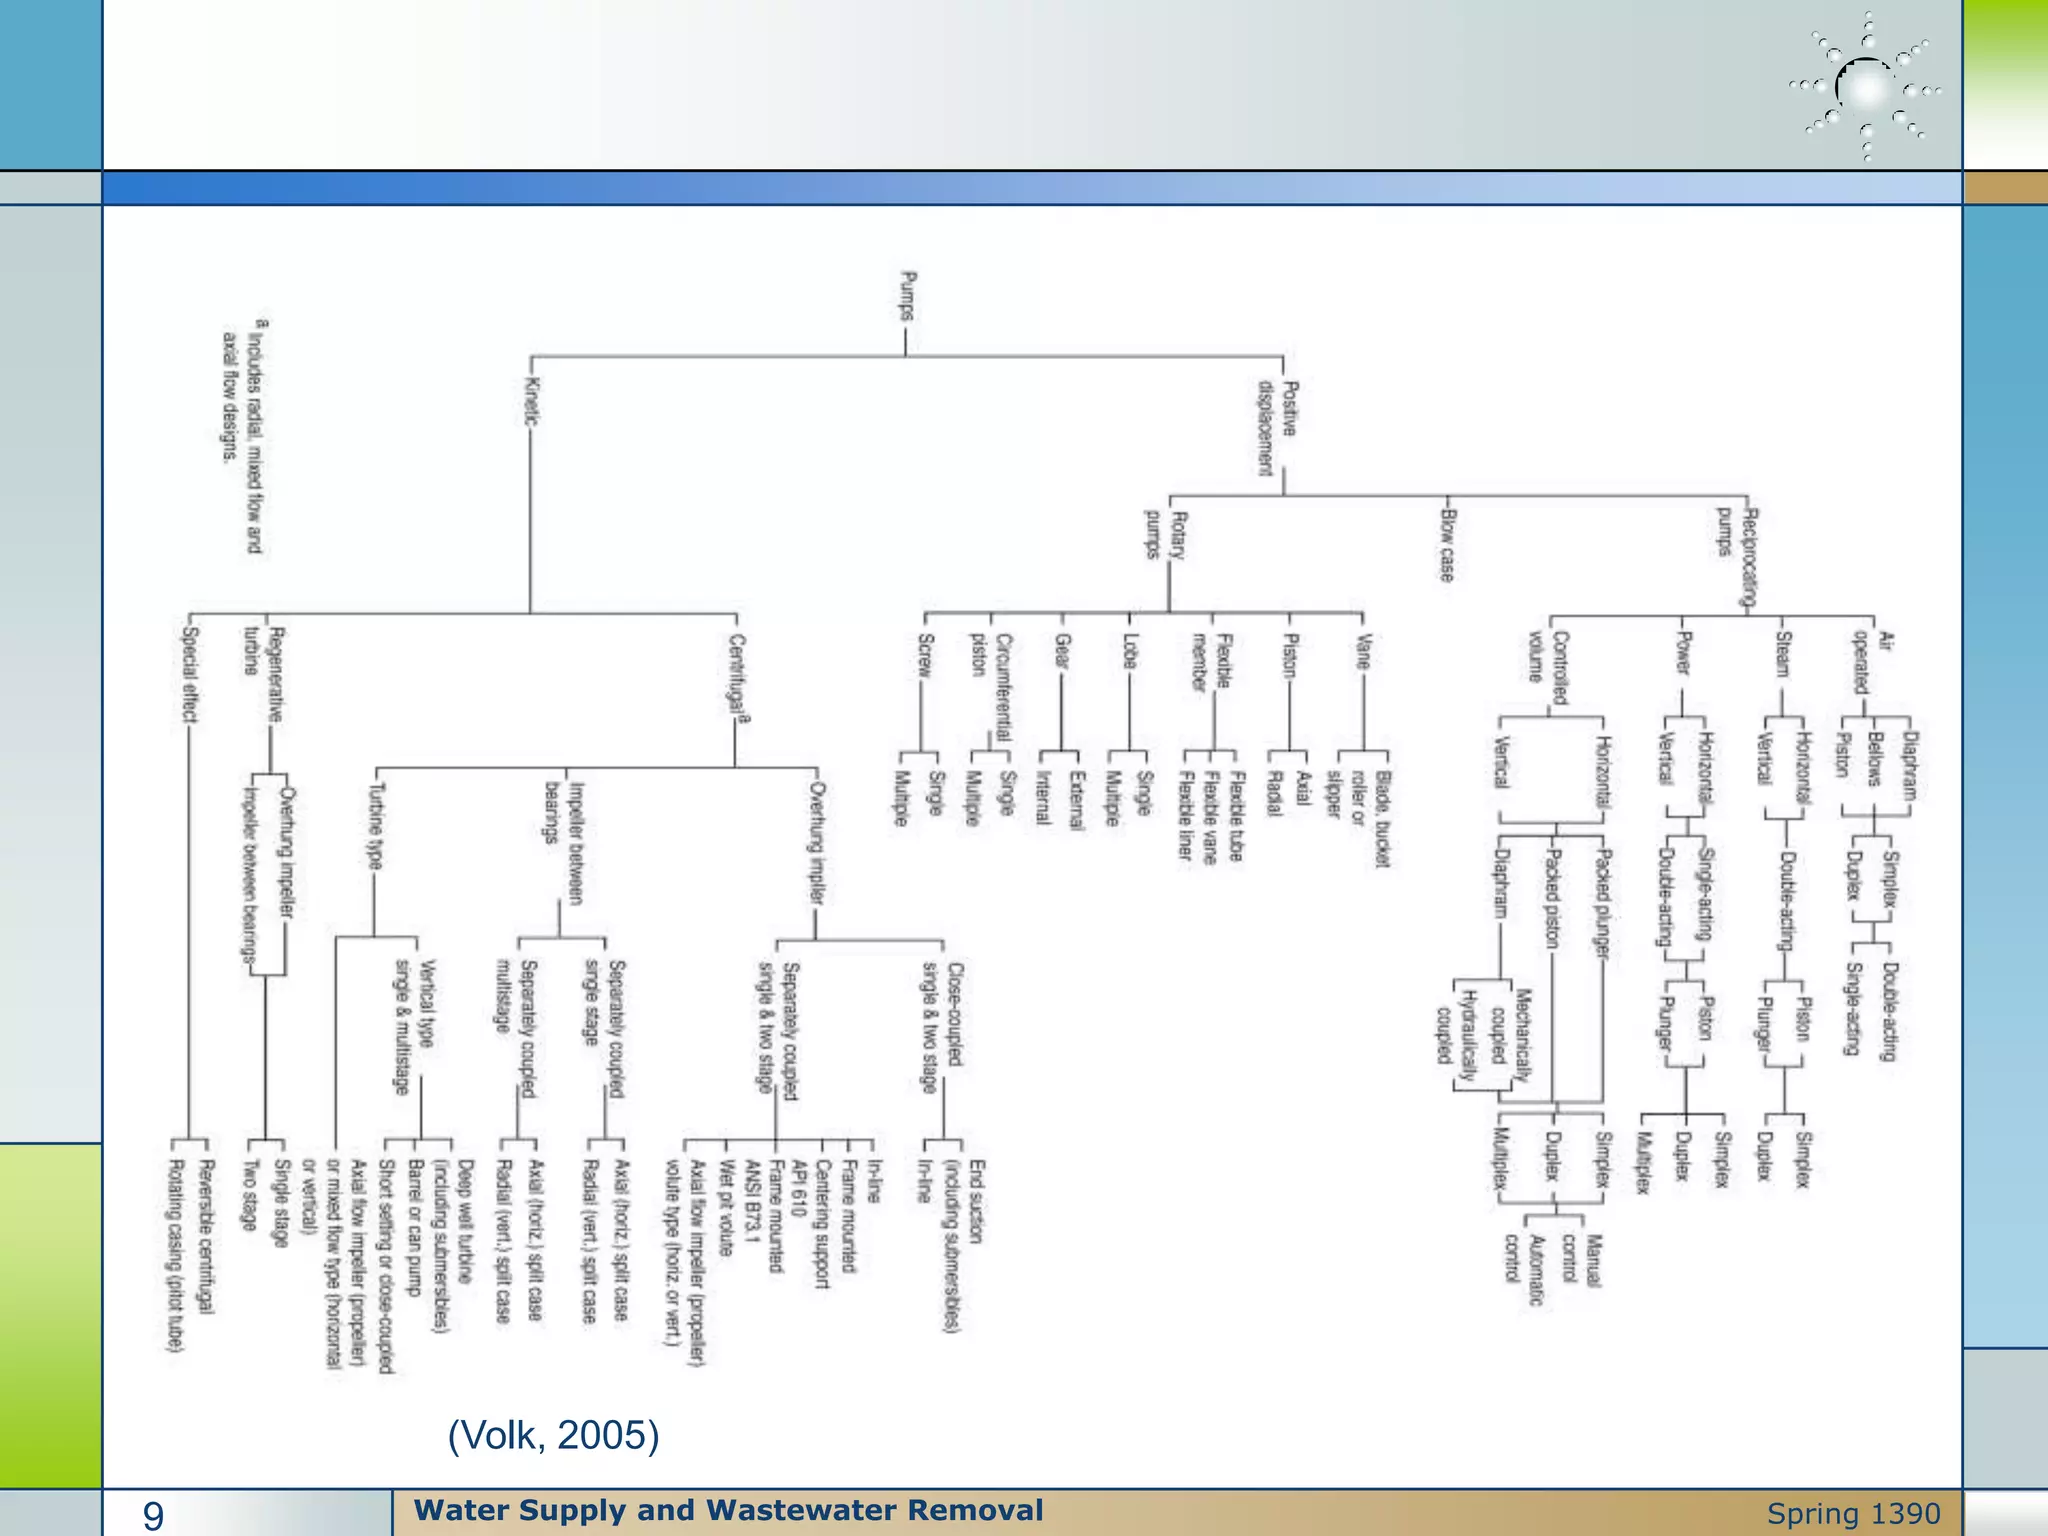Click the footer title 'Water Supply and Wastewater Removal'
The width and height of the screenshot is (2048, 1536).
pyautogui.click(x=728, y=1510)
